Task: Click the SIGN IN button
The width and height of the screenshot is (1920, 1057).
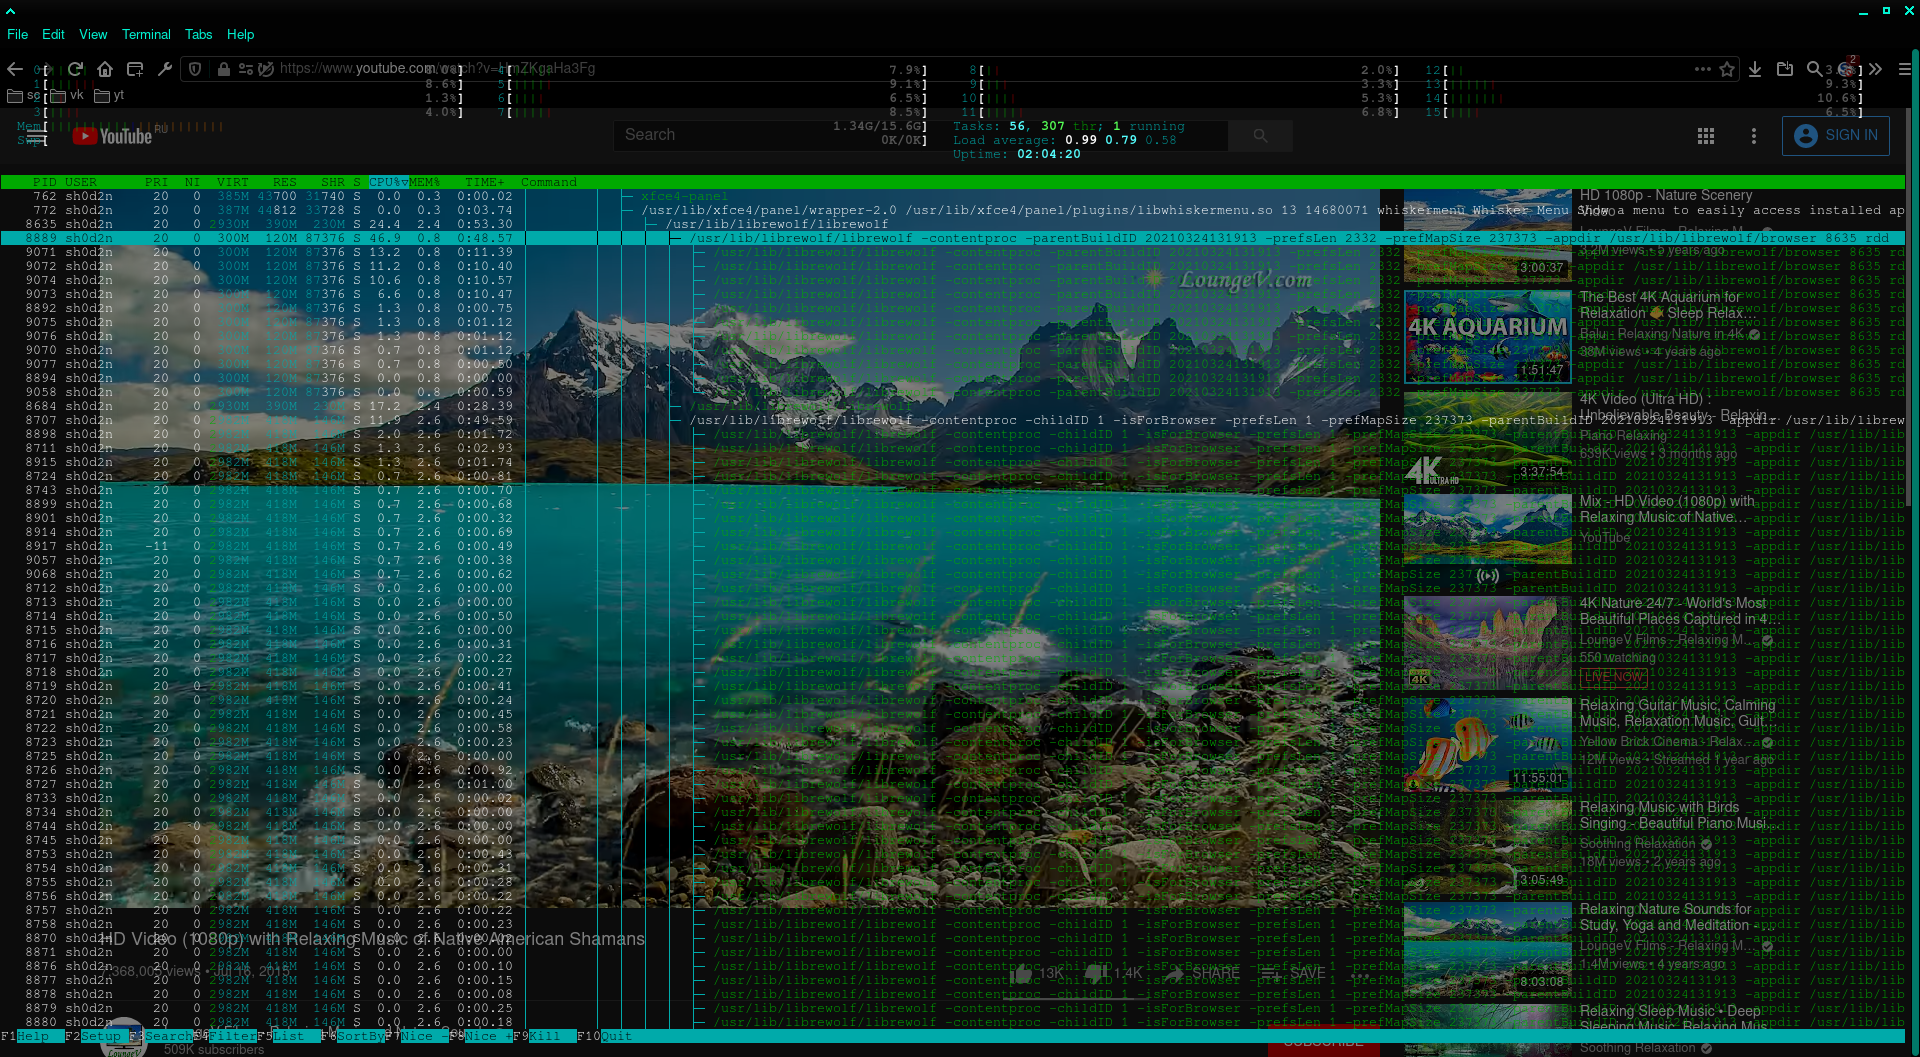Action: tap(1836, 135)
